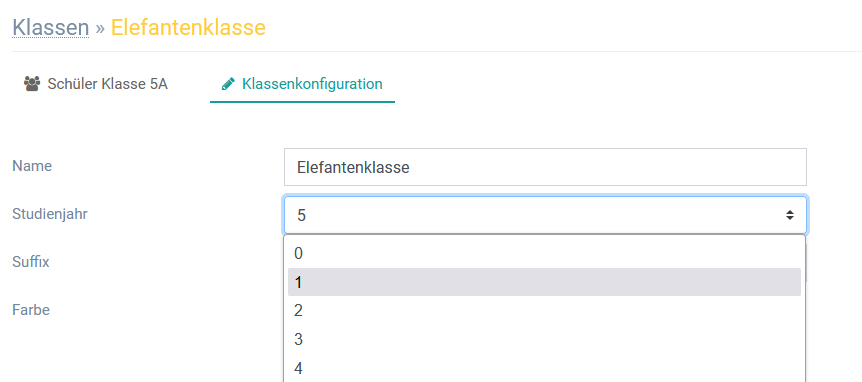Click the pencil icon beside Klassenkonfiguration
862x382 pixels.
(228, 84)
